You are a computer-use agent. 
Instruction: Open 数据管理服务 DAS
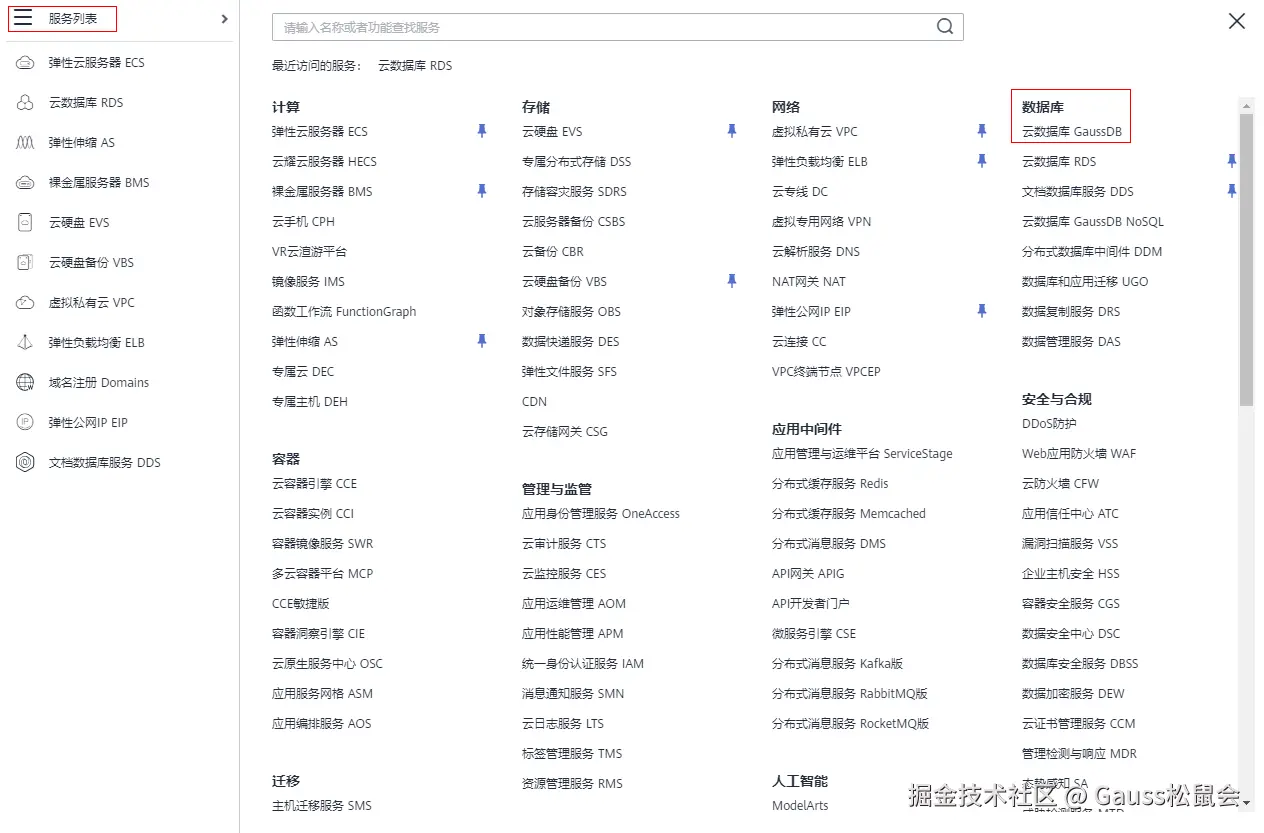(1071, 342)
